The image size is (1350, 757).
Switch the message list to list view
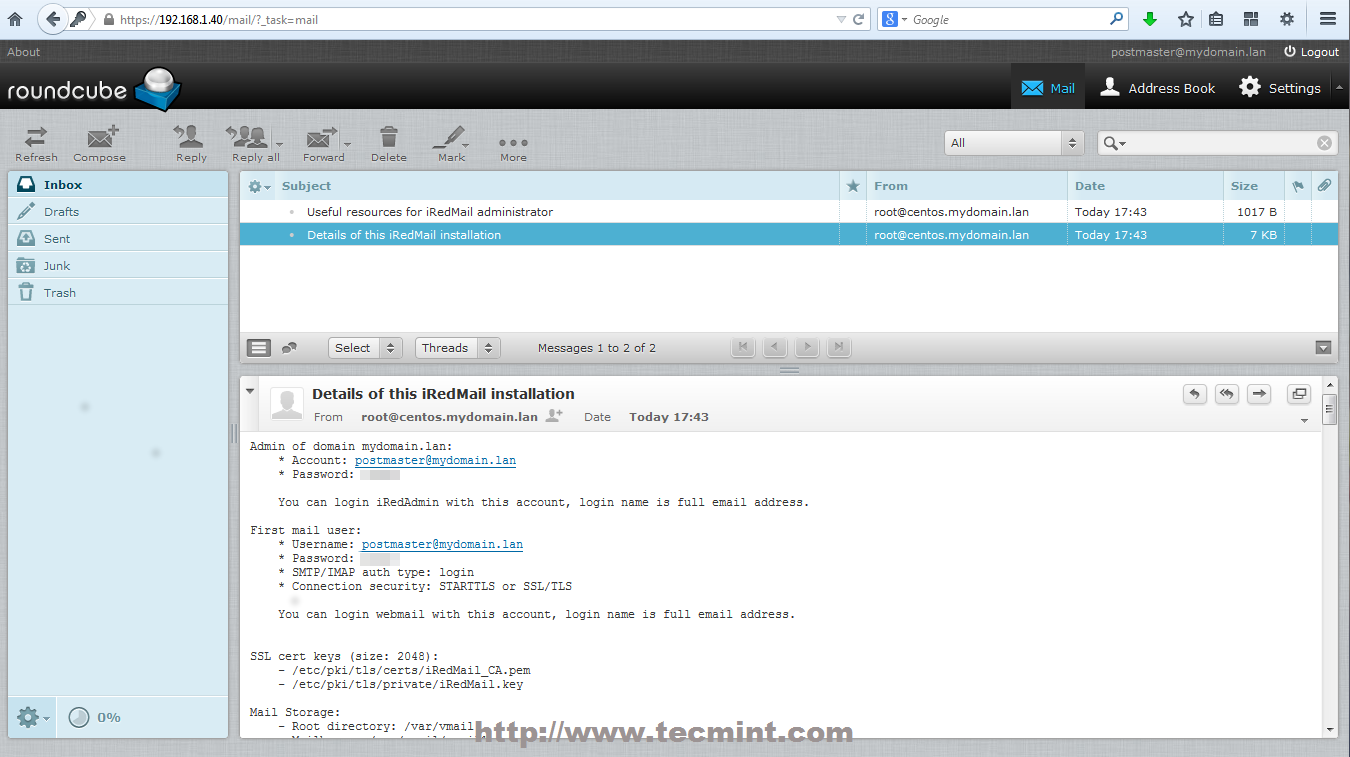point(259,348)
